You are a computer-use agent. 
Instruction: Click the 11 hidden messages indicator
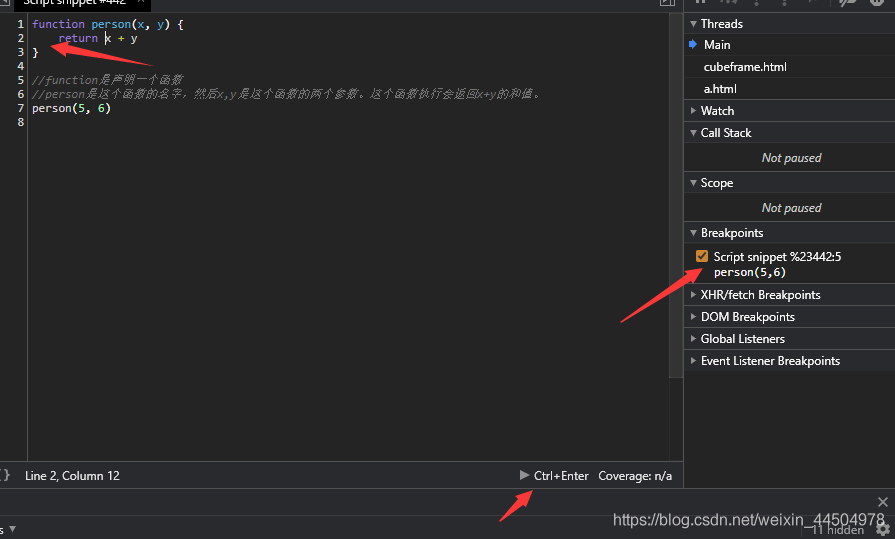point(837,530)
